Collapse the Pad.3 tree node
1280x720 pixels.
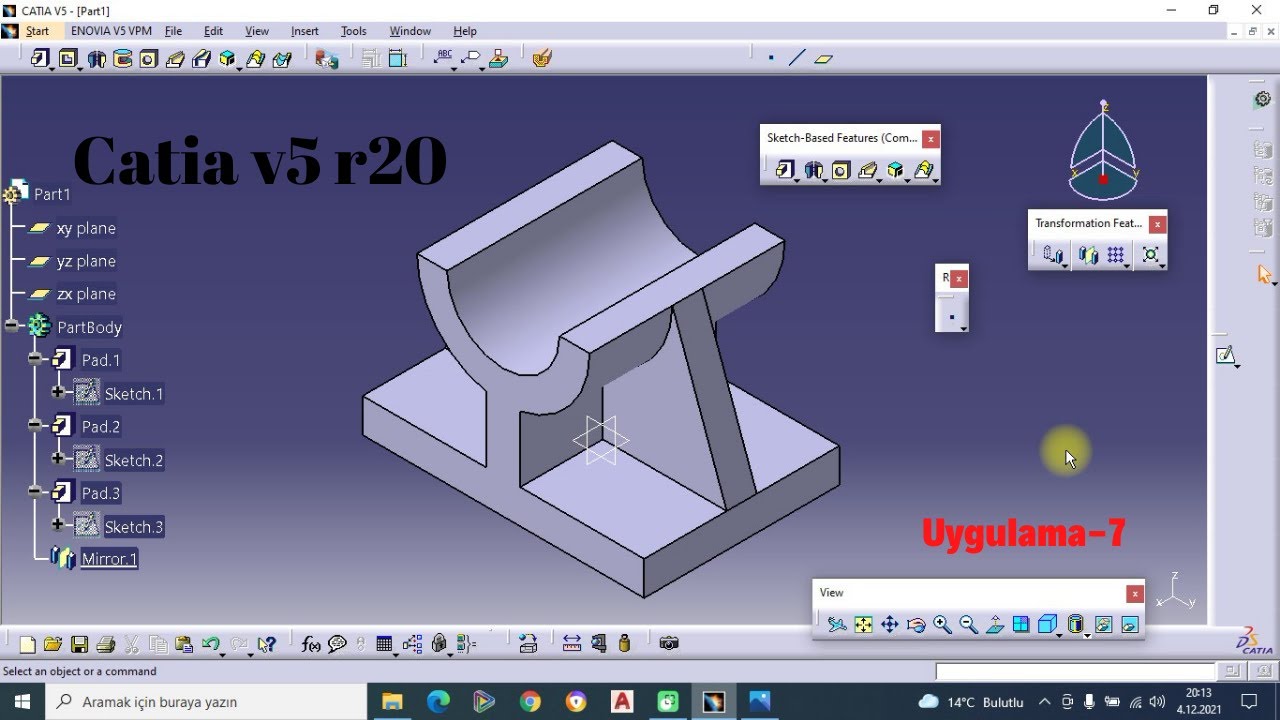click(x=35, y=492)
